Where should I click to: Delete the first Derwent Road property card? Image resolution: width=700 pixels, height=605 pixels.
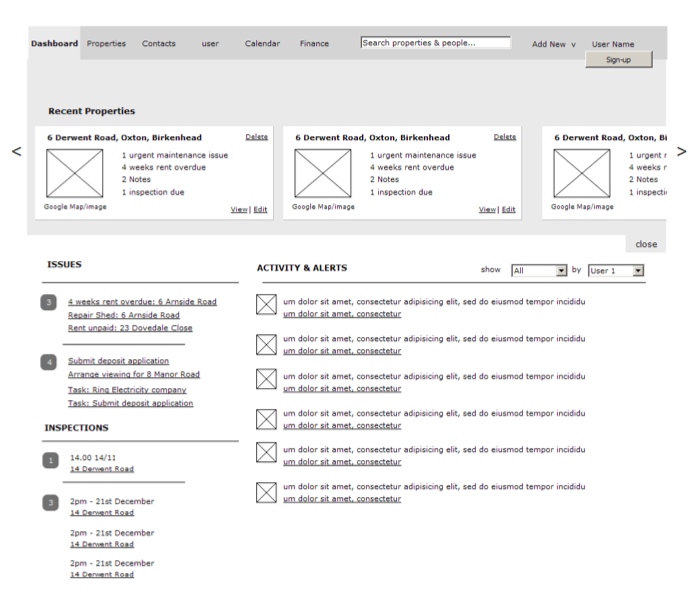[x=256, y=137]
